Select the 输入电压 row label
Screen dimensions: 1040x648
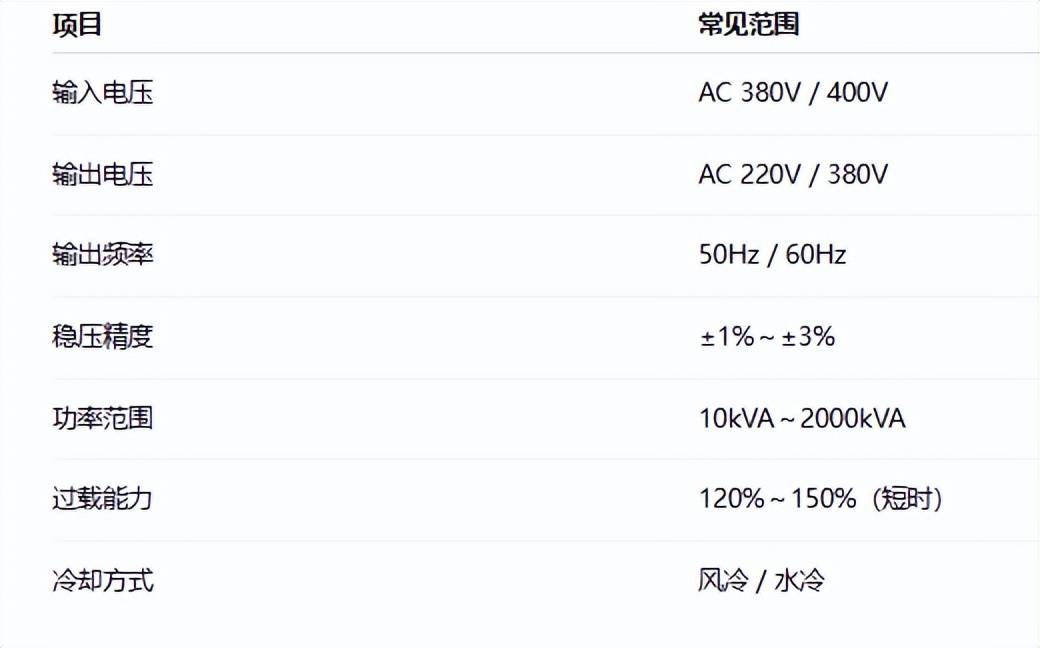[102, 93]
